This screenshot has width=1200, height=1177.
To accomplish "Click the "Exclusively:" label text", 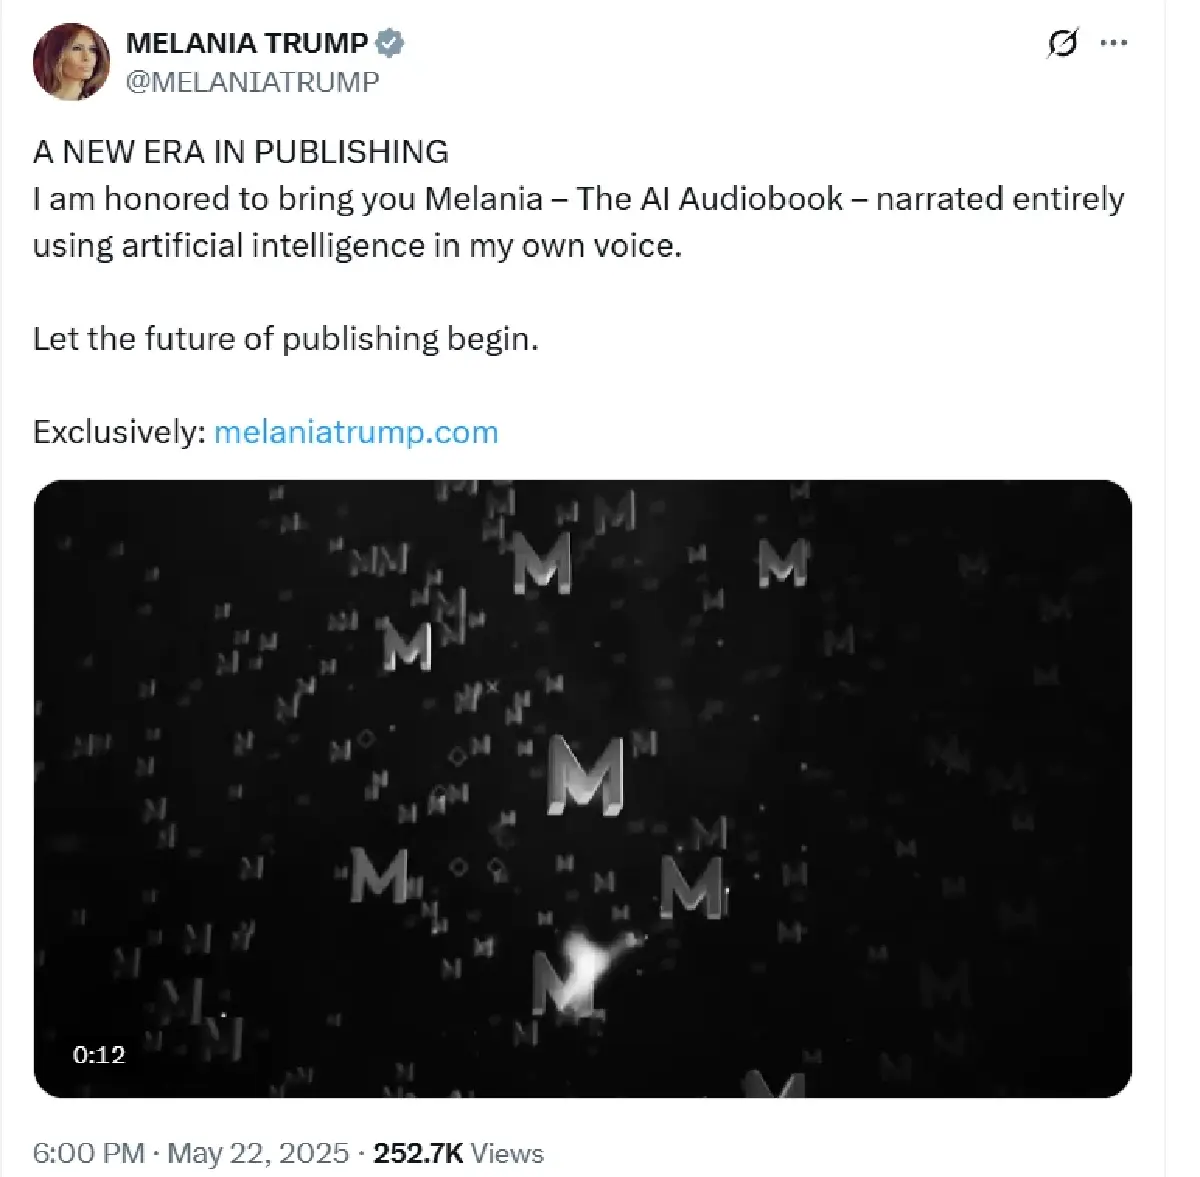I will [x=119, y=432].
